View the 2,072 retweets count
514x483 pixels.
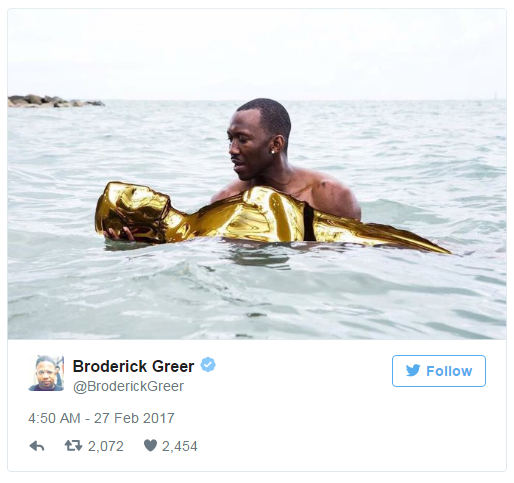coord(106,446)
